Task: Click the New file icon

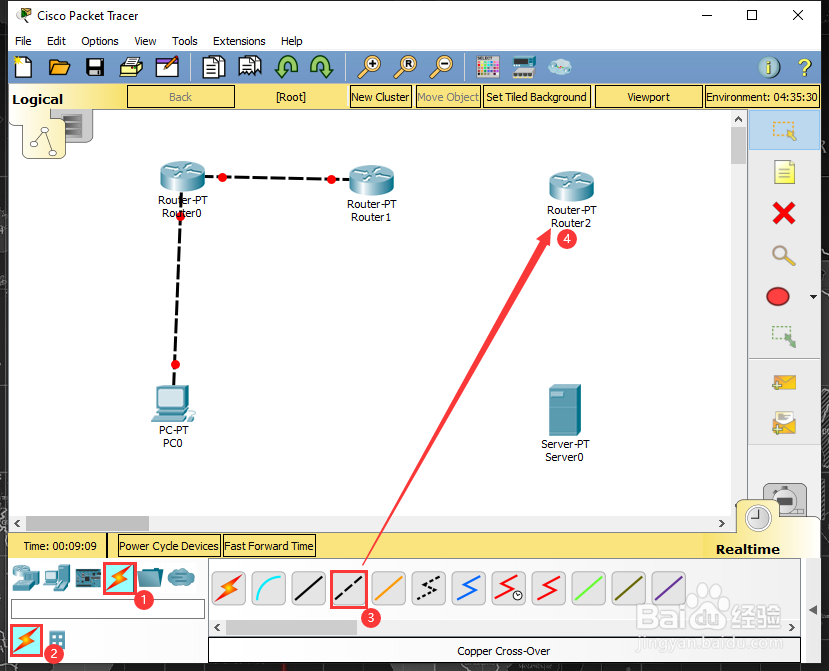Action: [x=23, y=67]
